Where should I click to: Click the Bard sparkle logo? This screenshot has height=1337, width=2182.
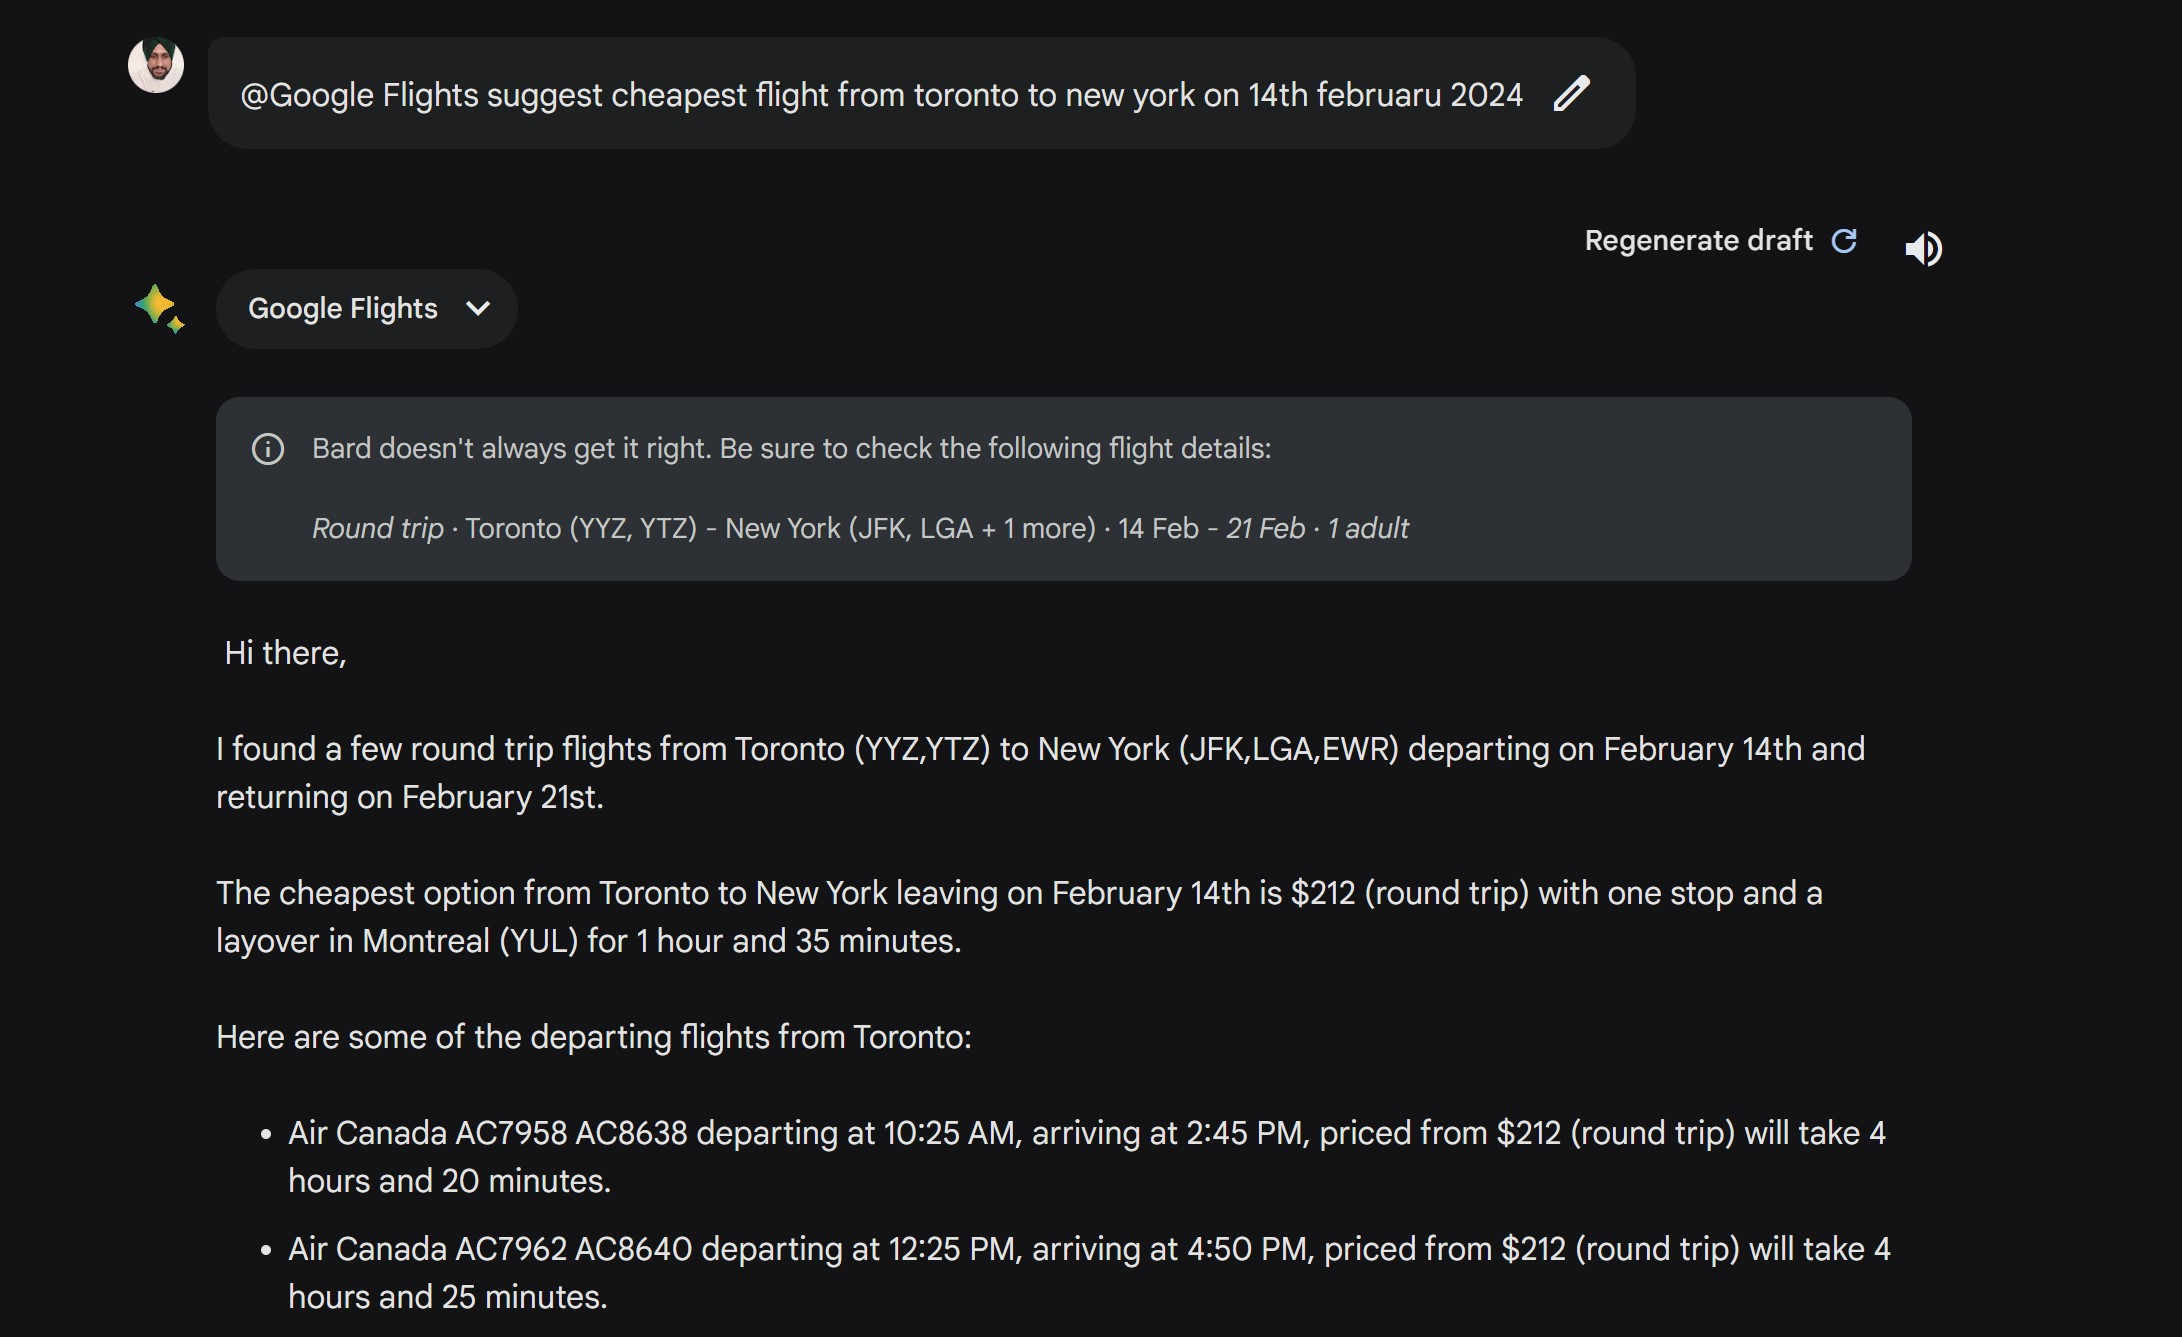click(x=159, y=308)
